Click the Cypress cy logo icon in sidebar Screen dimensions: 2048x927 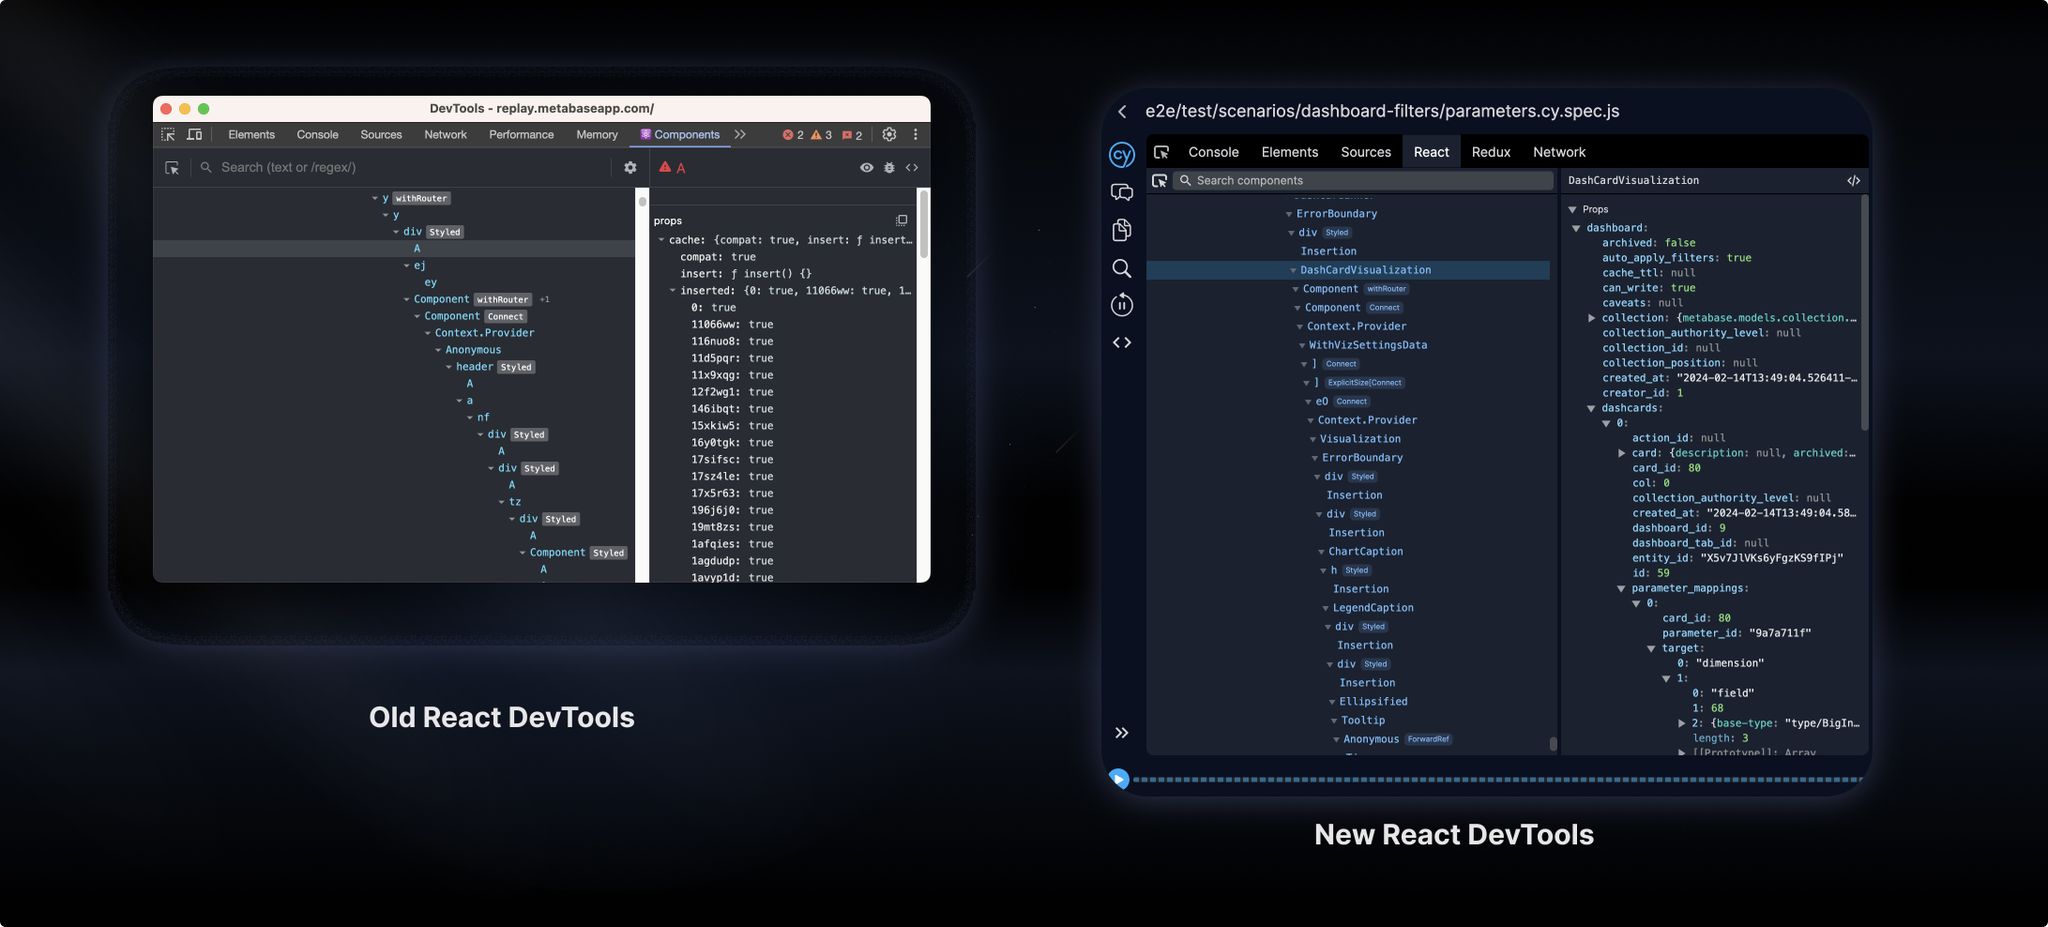coord(1122,155)
